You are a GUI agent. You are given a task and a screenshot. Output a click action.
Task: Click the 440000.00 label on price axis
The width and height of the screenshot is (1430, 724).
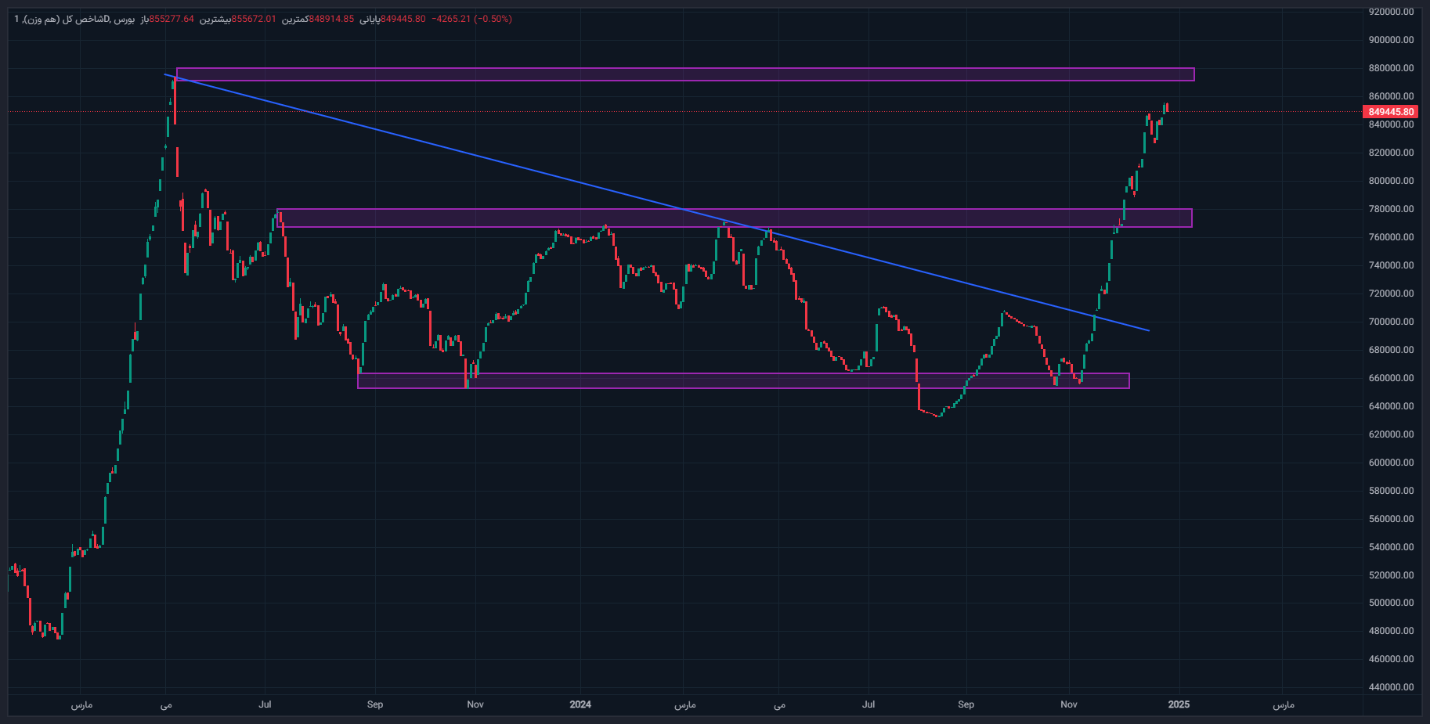1391,688
